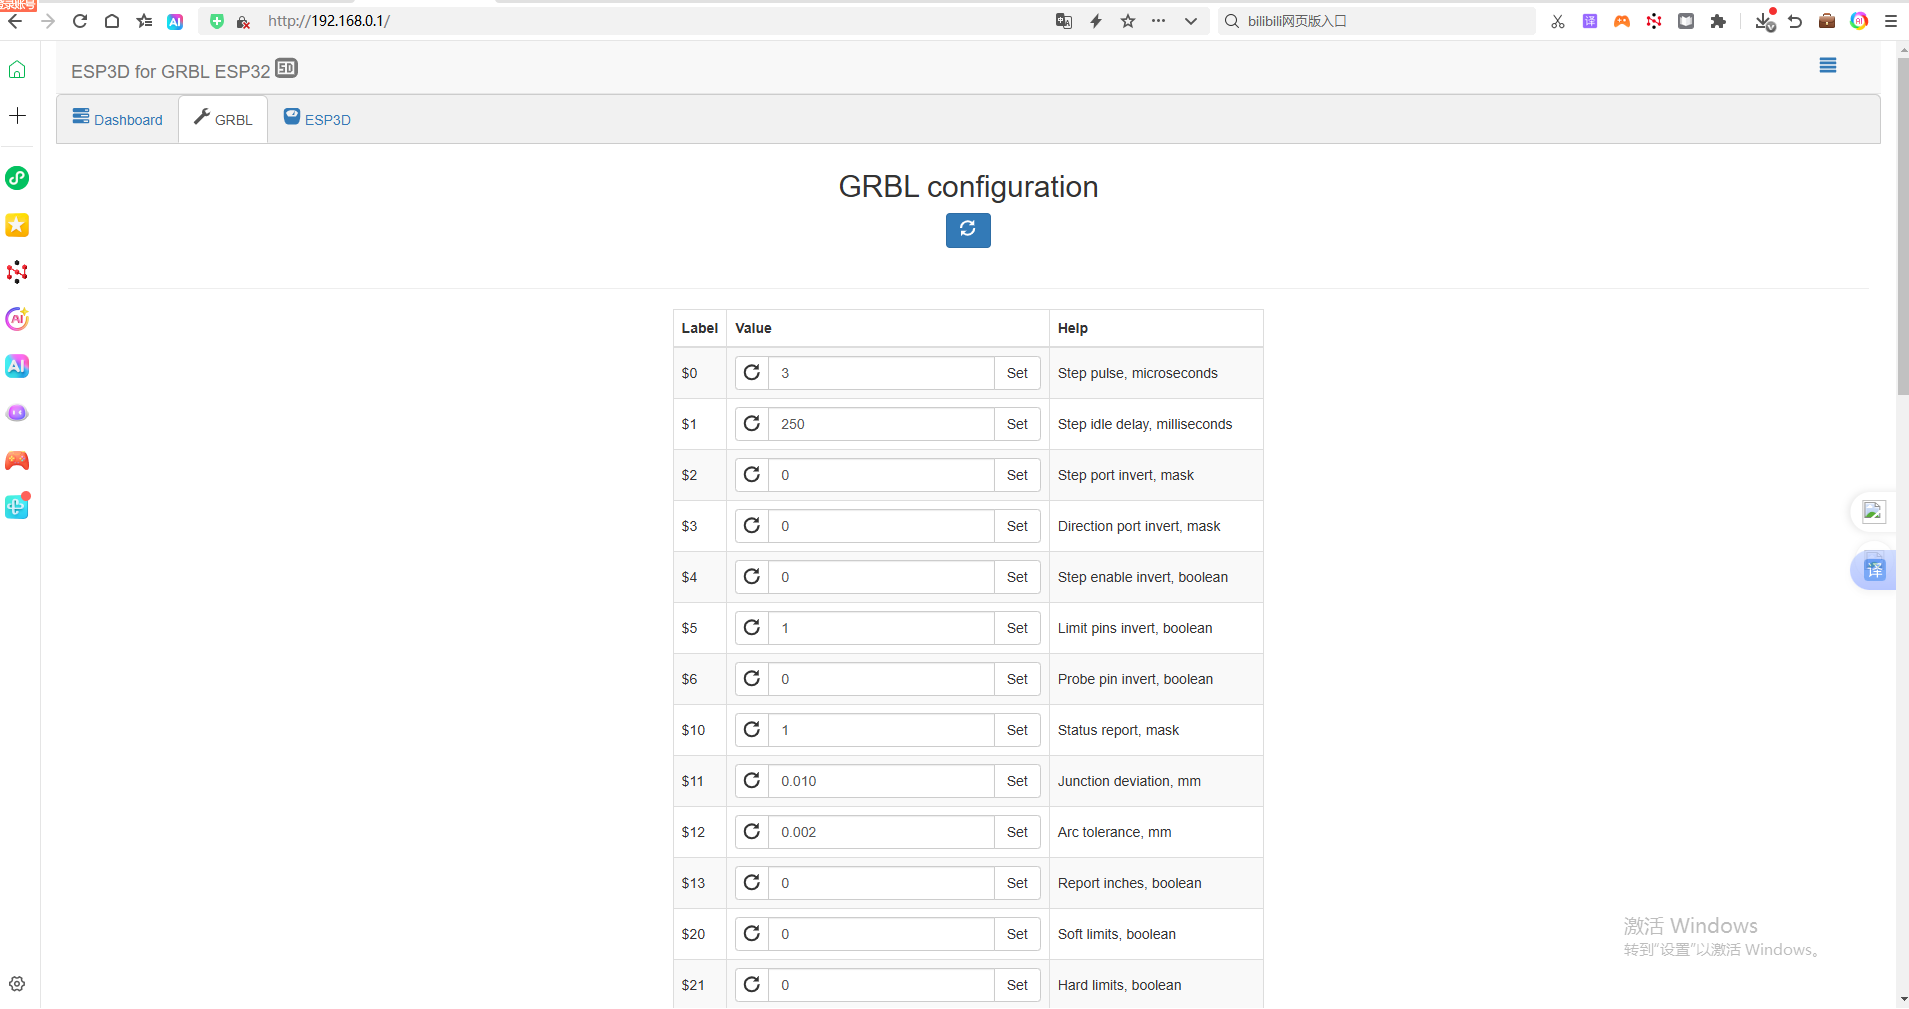The height and width of the screenshot is (1009, 1909).
Task: Star the current page as favorite
Action: [x=1127, y=20]
